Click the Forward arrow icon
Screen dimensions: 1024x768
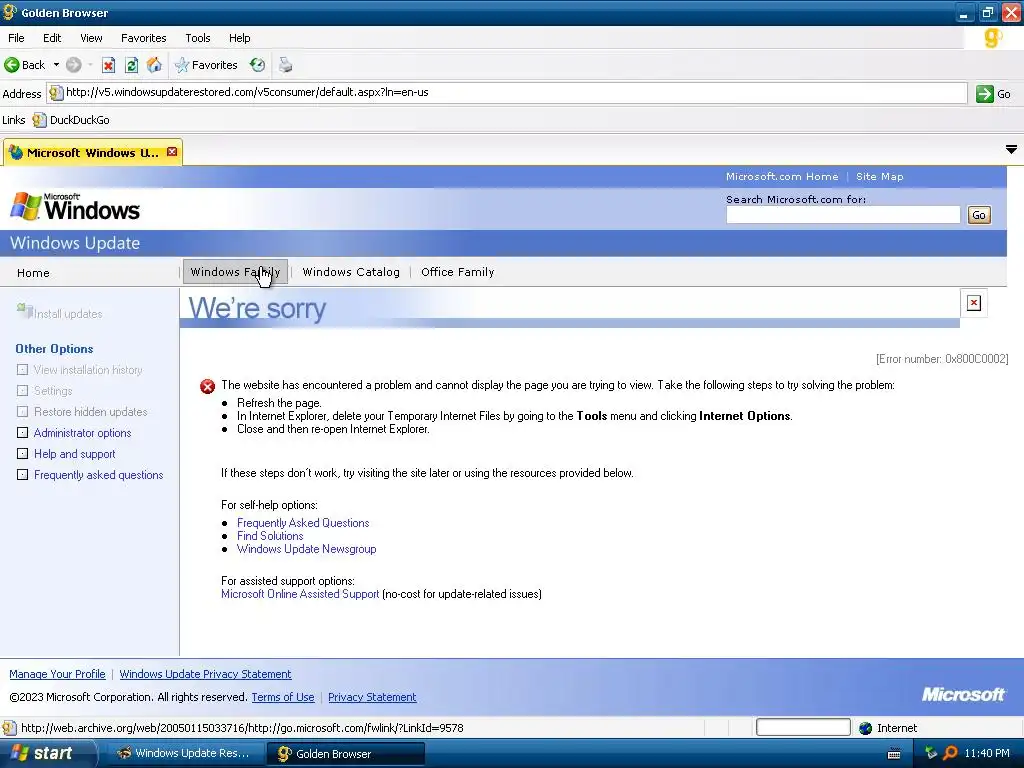coord(73,65)
